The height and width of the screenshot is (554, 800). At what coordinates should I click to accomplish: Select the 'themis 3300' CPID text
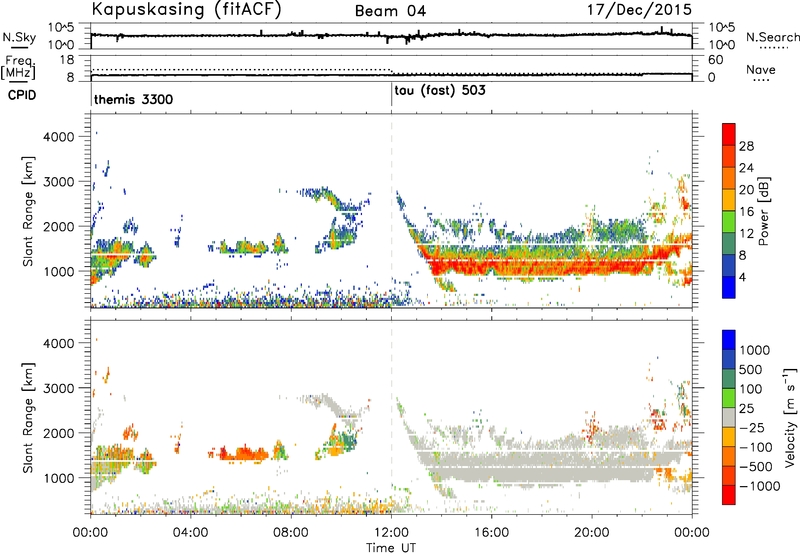[x=134, y=99]
